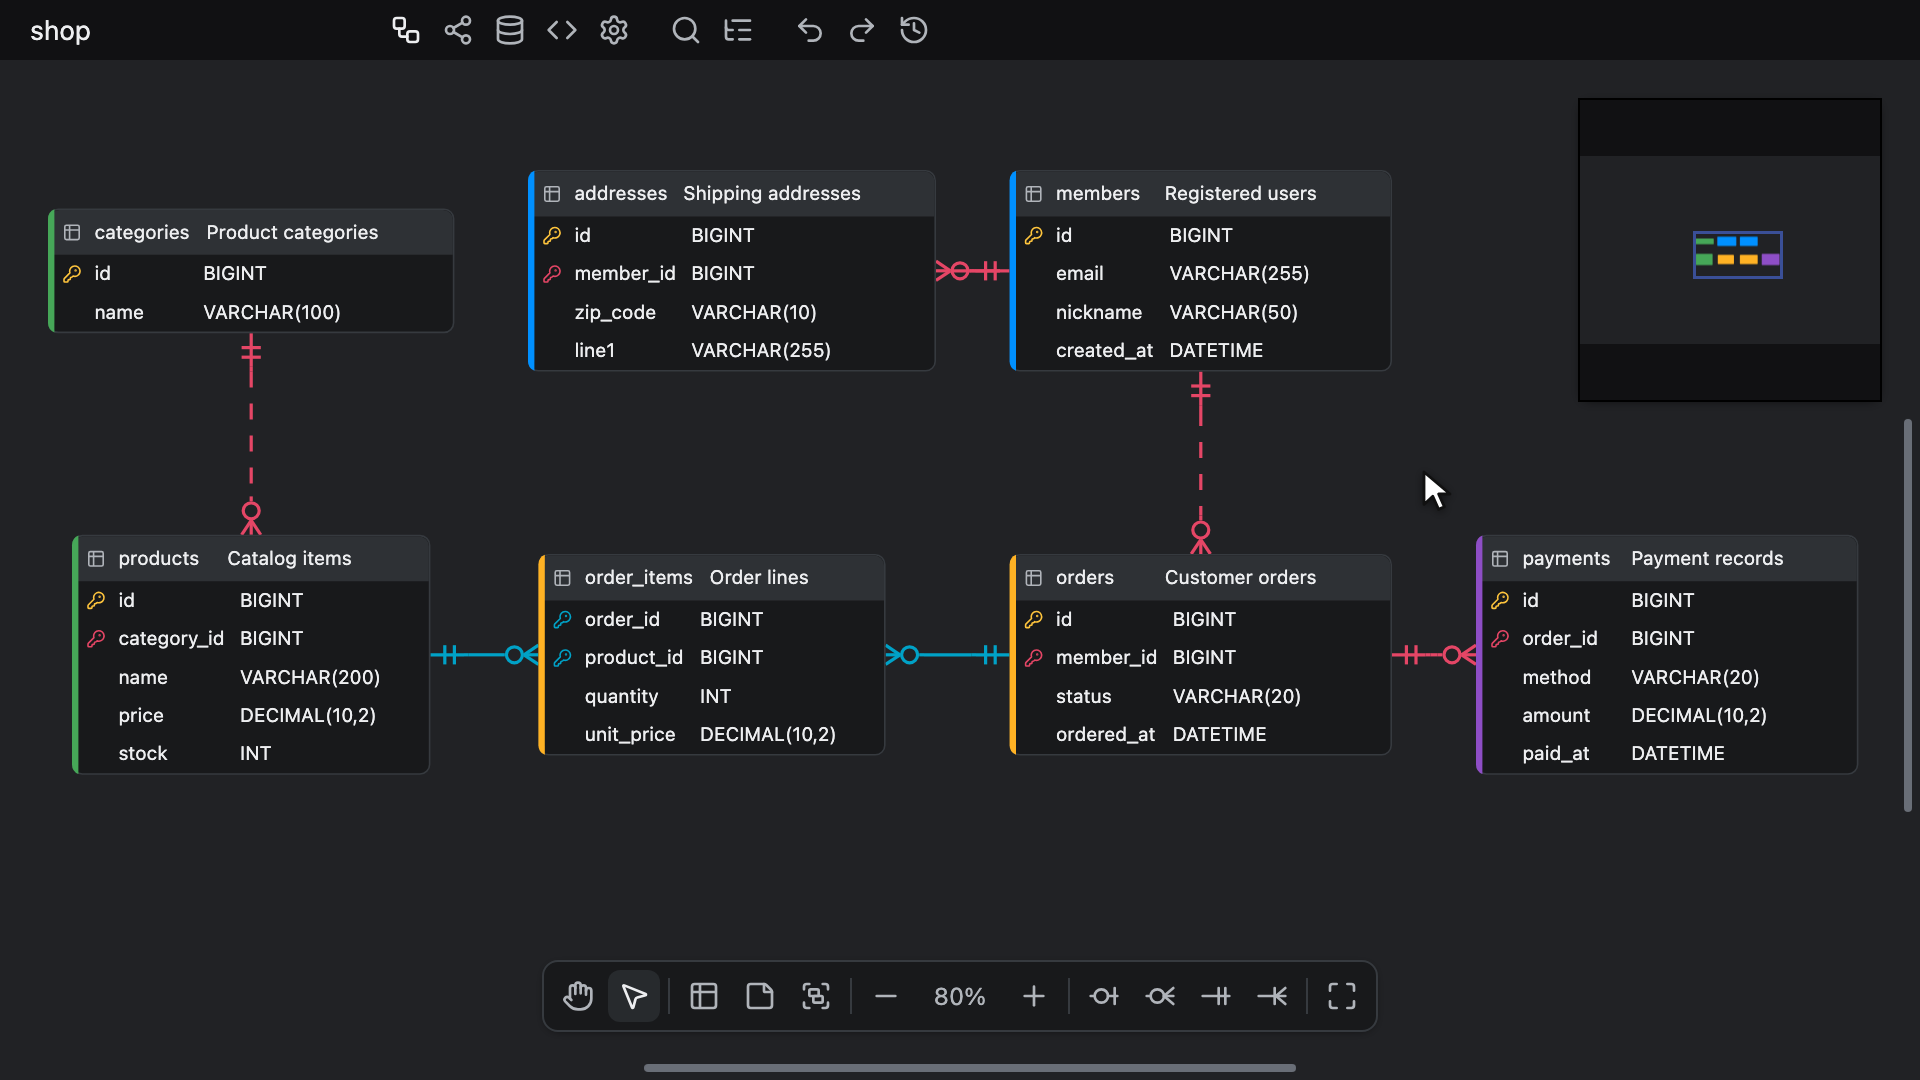1920x1080 pixels.
Task: Redo the last change
Action: point(862,30)
